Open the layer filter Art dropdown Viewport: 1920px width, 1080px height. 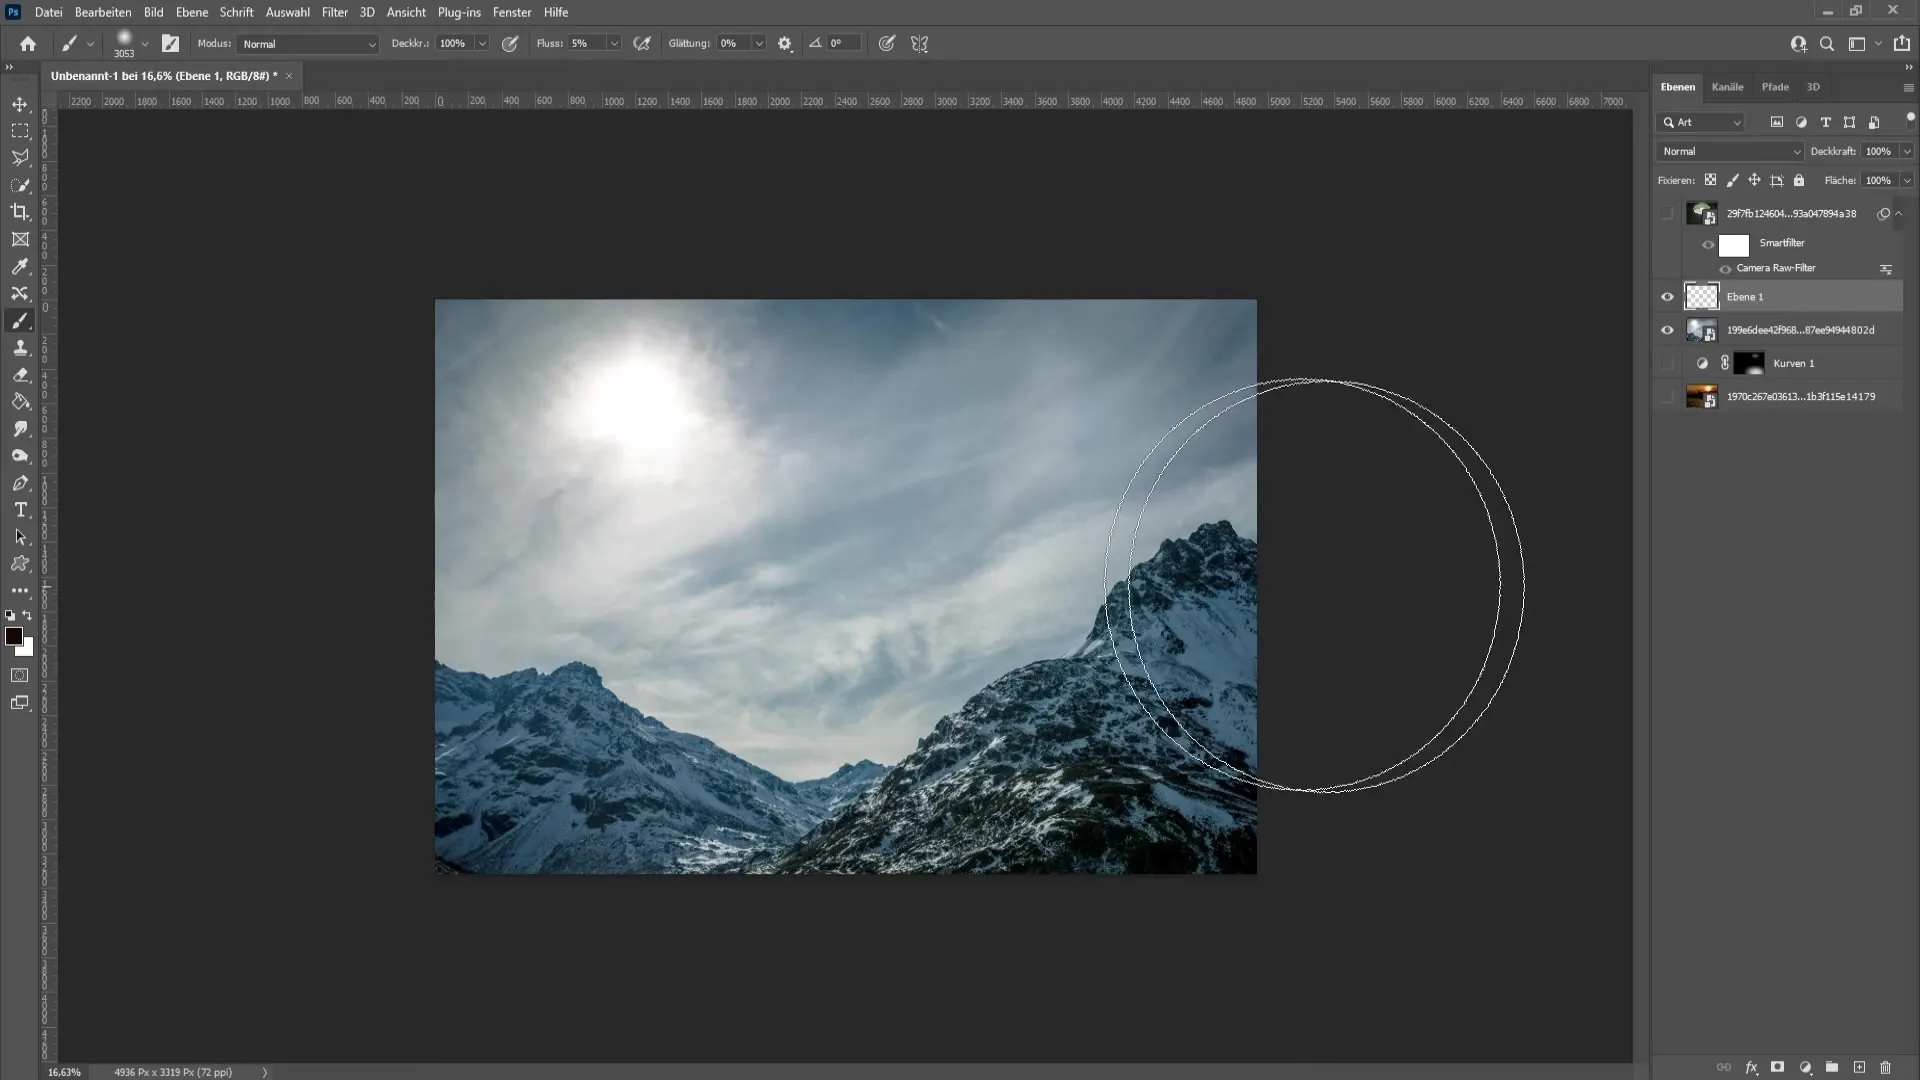(x=1702, y=122)
